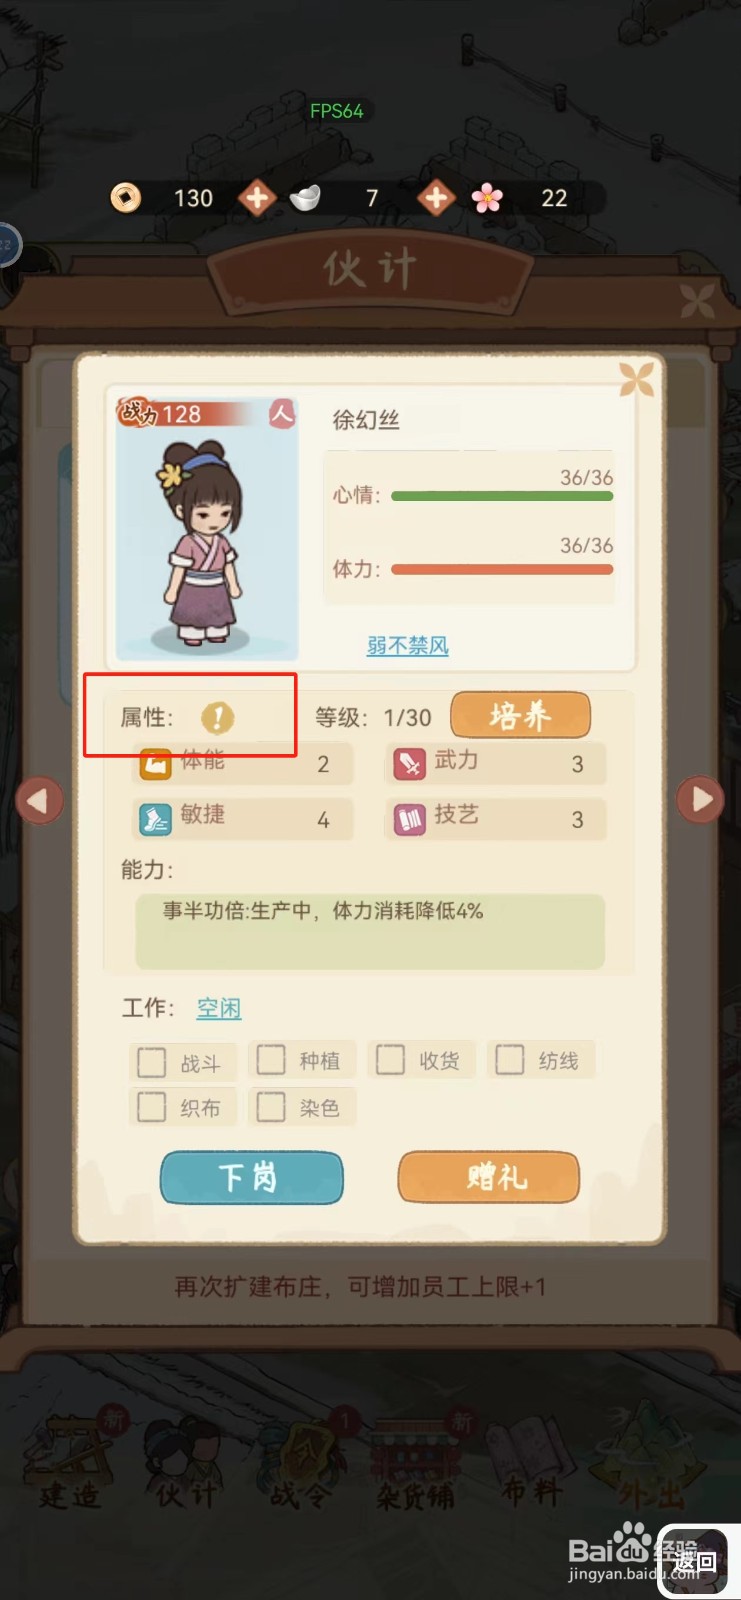Tick the 染色 work checkbox
741x1600 pixels.
point(271,1107)
